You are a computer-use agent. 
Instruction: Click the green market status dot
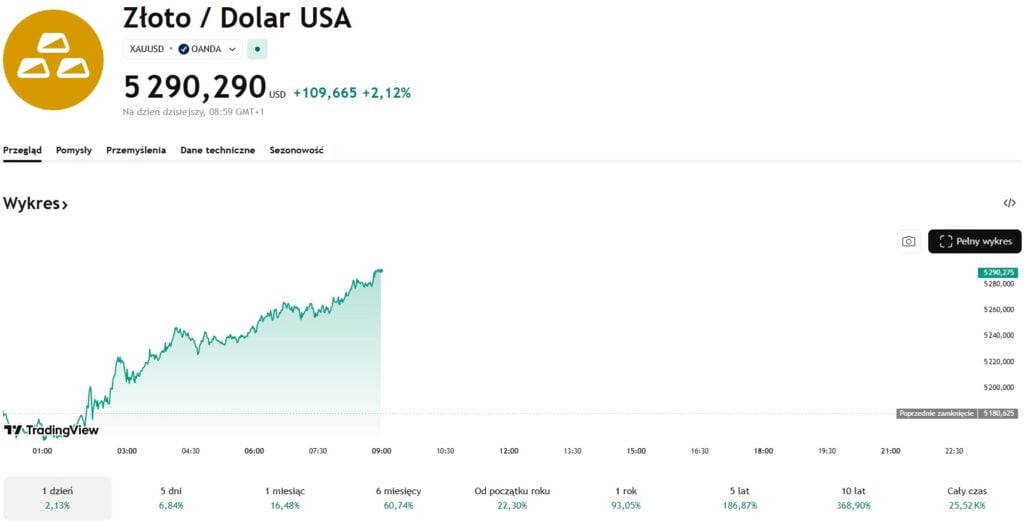click(257, 48)
